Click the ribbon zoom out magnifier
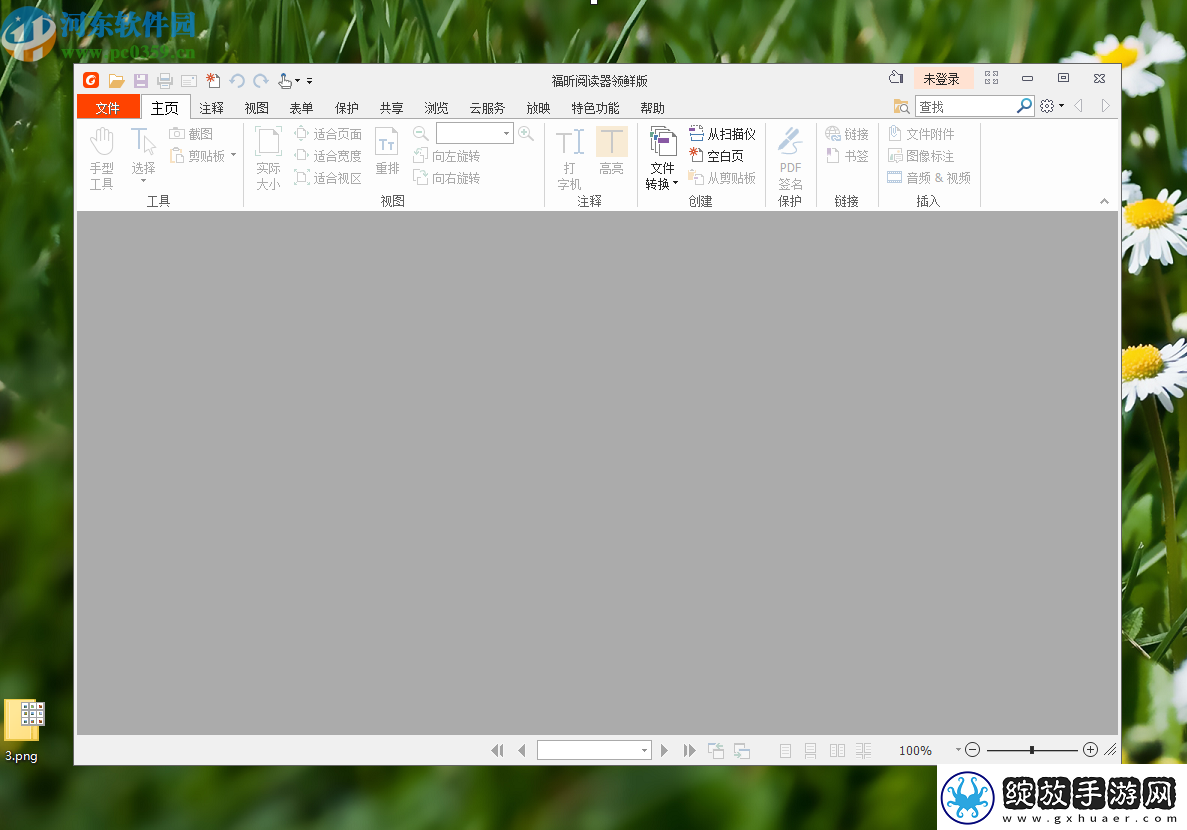 (420, 134)
